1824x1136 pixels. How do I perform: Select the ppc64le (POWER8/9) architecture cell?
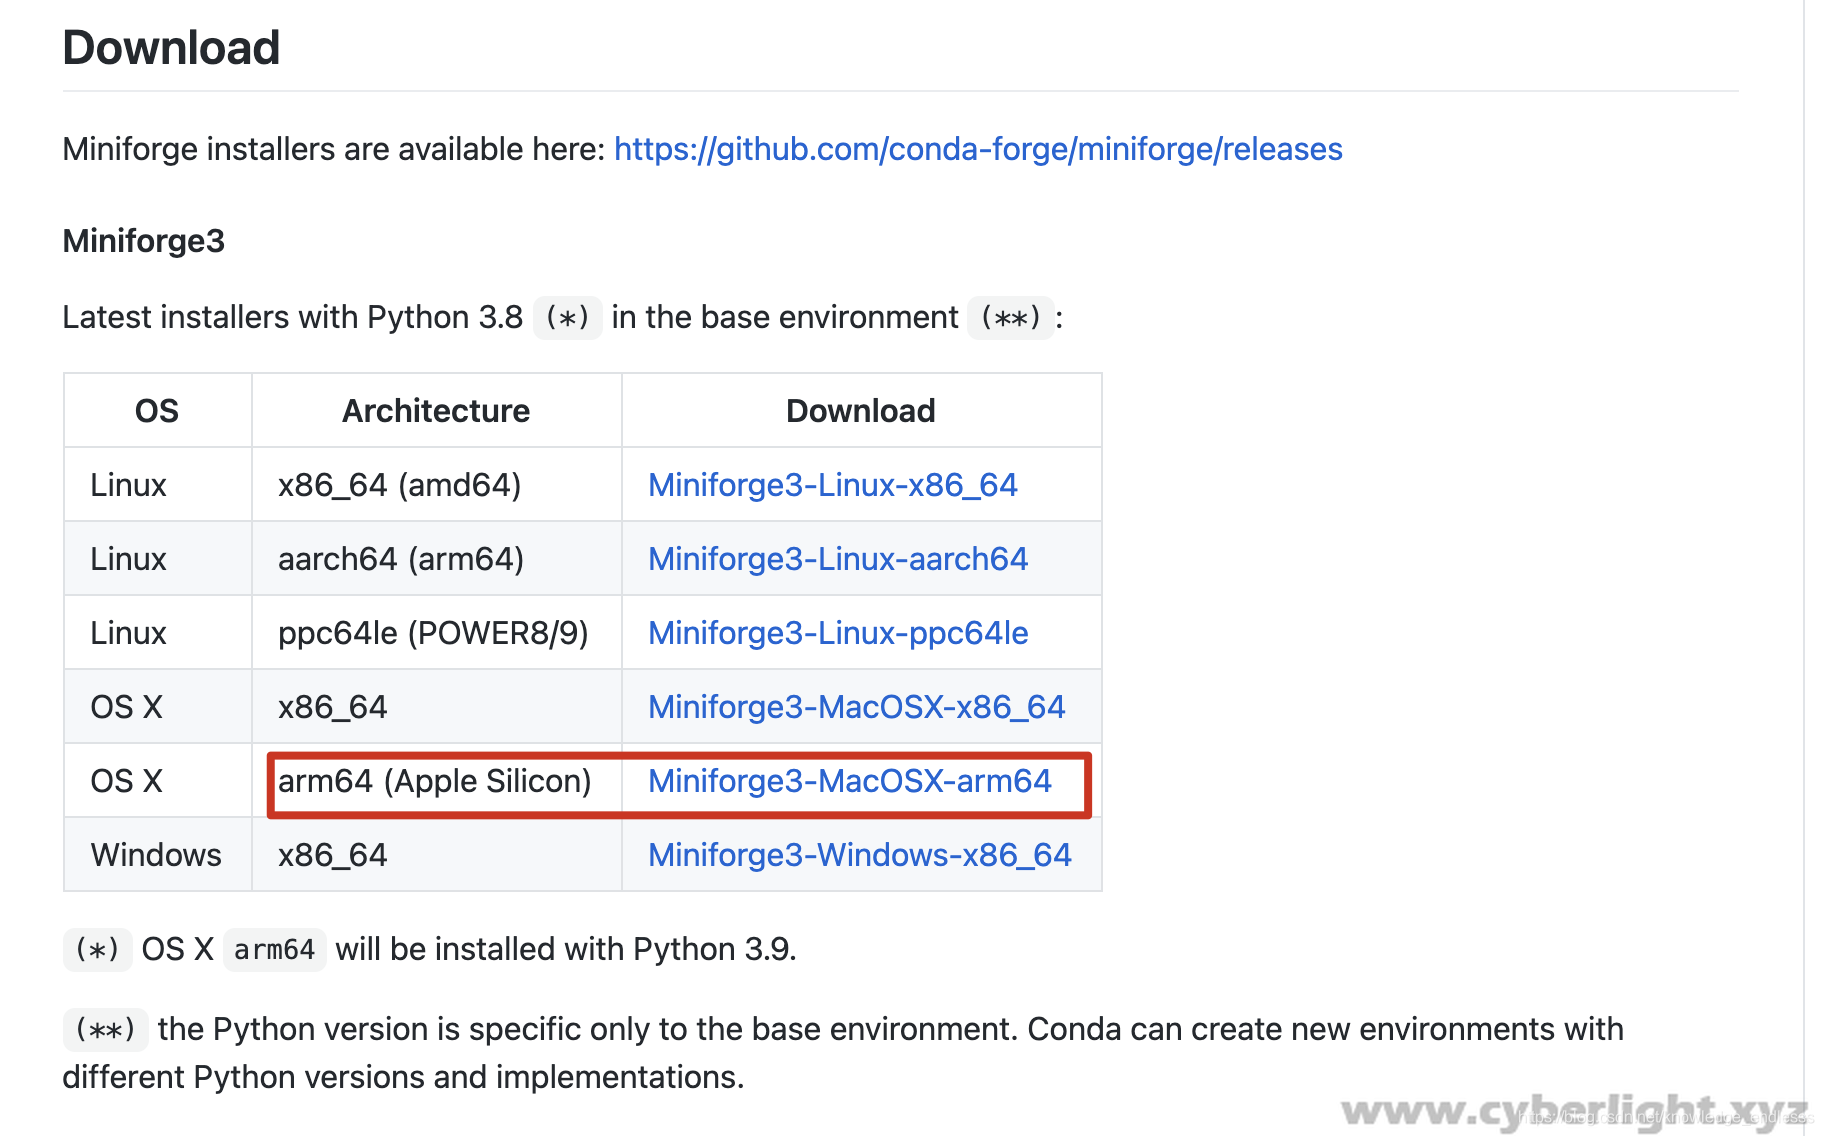point(434,632)
